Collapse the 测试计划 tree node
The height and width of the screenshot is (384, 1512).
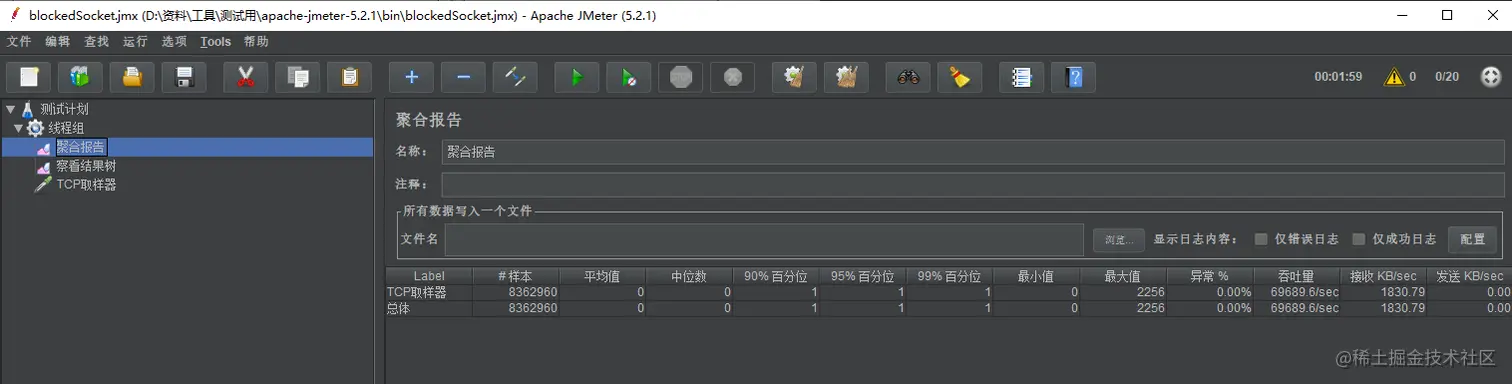coord(10,109)
